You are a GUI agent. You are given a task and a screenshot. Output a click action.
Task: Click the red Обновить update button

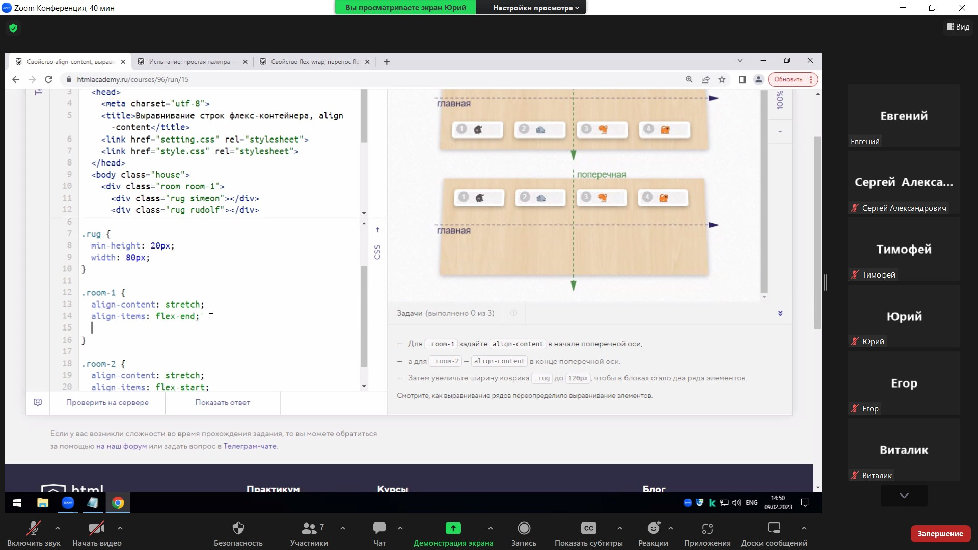tap(793, 79)
